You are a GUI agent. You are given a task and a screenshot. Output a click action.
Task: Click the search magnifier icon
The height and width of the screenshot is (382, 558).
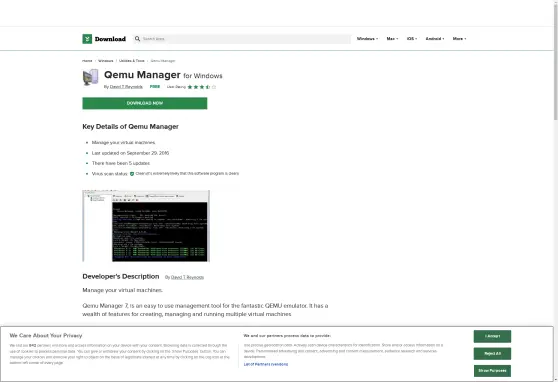tap(137, 38)
